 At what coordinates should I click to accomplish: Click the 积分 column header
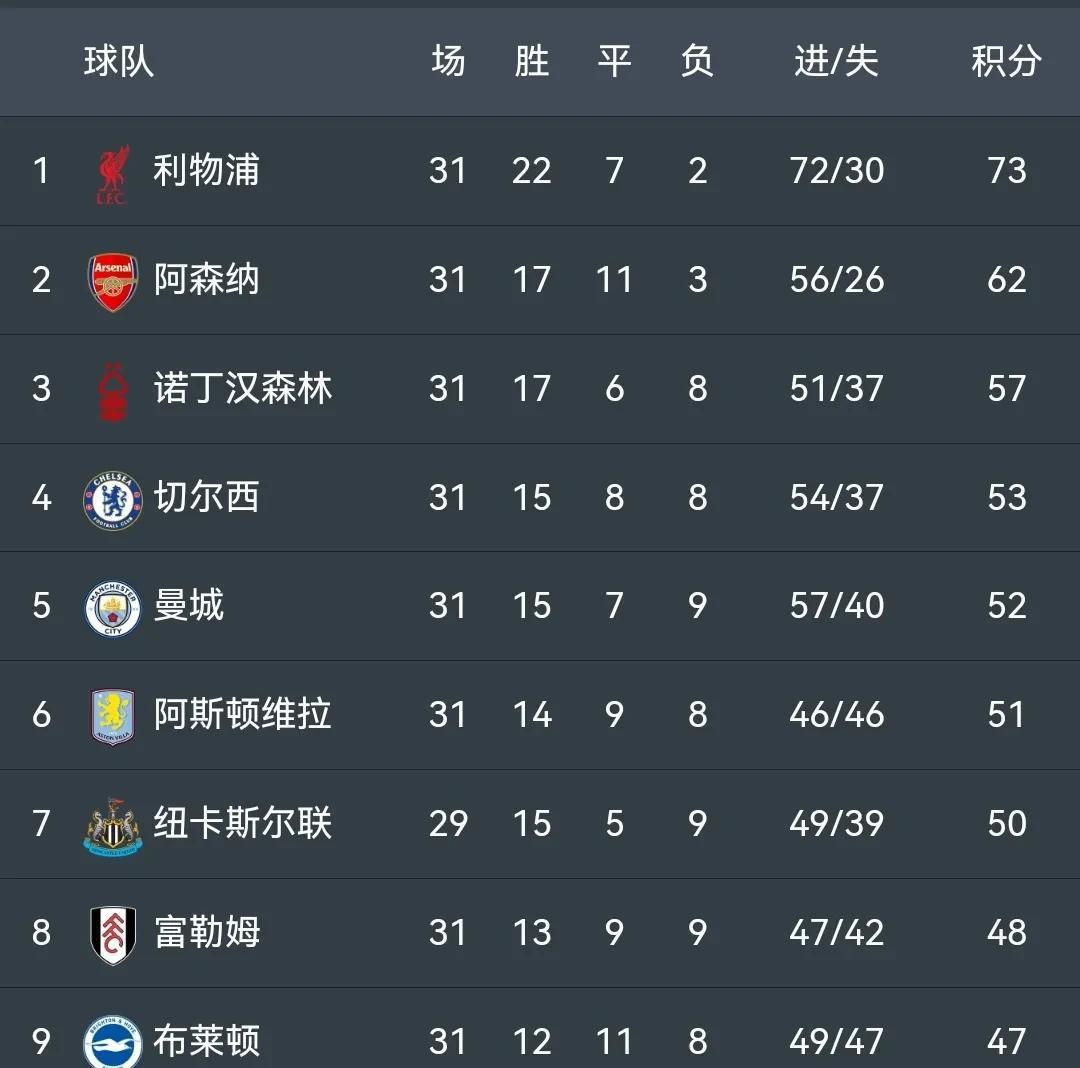coord(1006,62)
